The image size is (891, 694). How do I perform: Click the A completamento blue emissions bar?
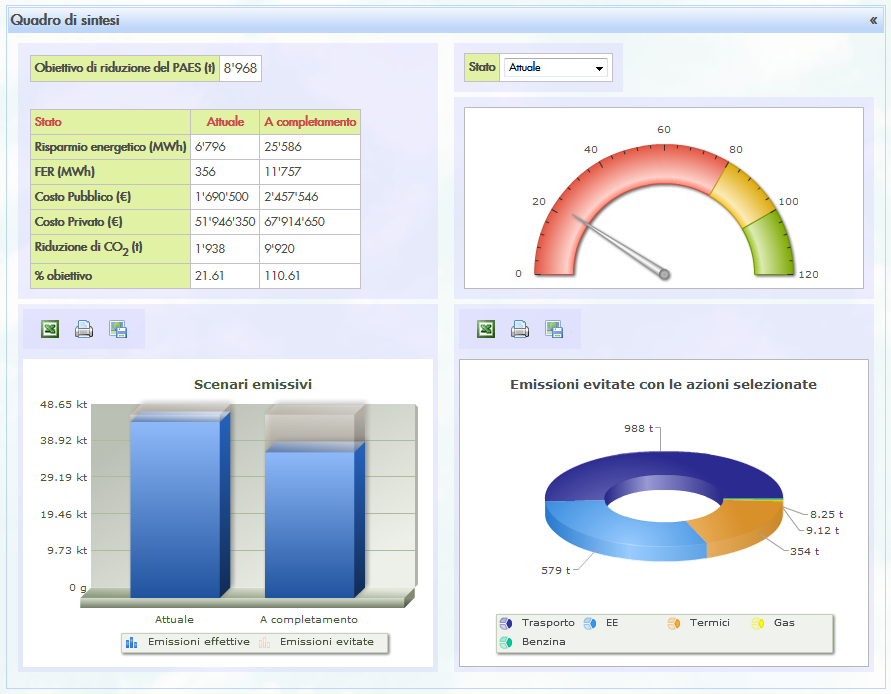(310, 524)
